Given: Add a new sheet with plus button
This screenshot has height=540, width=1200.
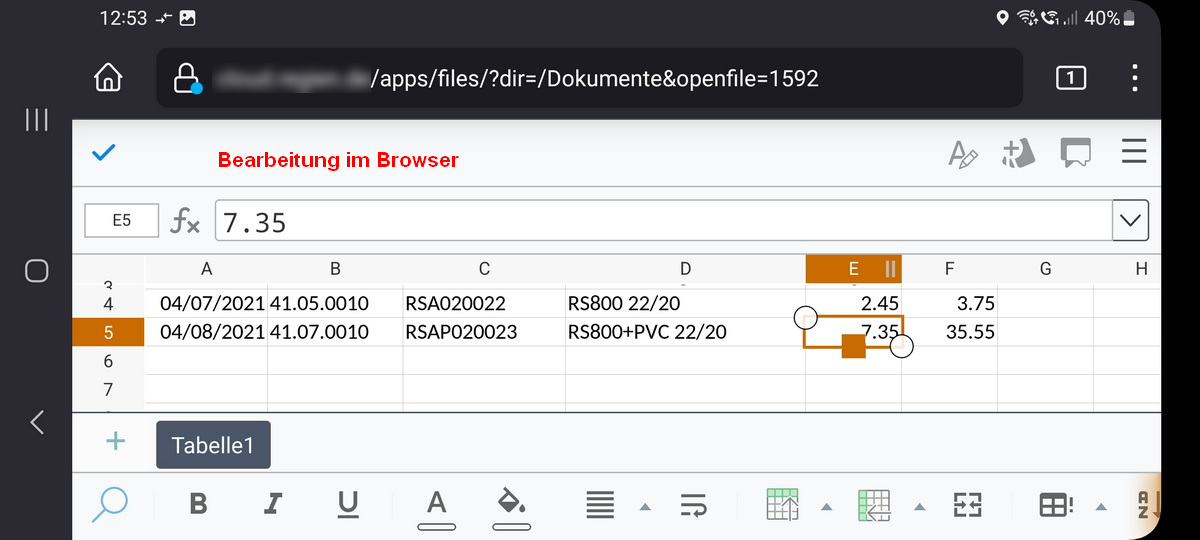Looking at the screenshot, I should [x=116, y=441].
